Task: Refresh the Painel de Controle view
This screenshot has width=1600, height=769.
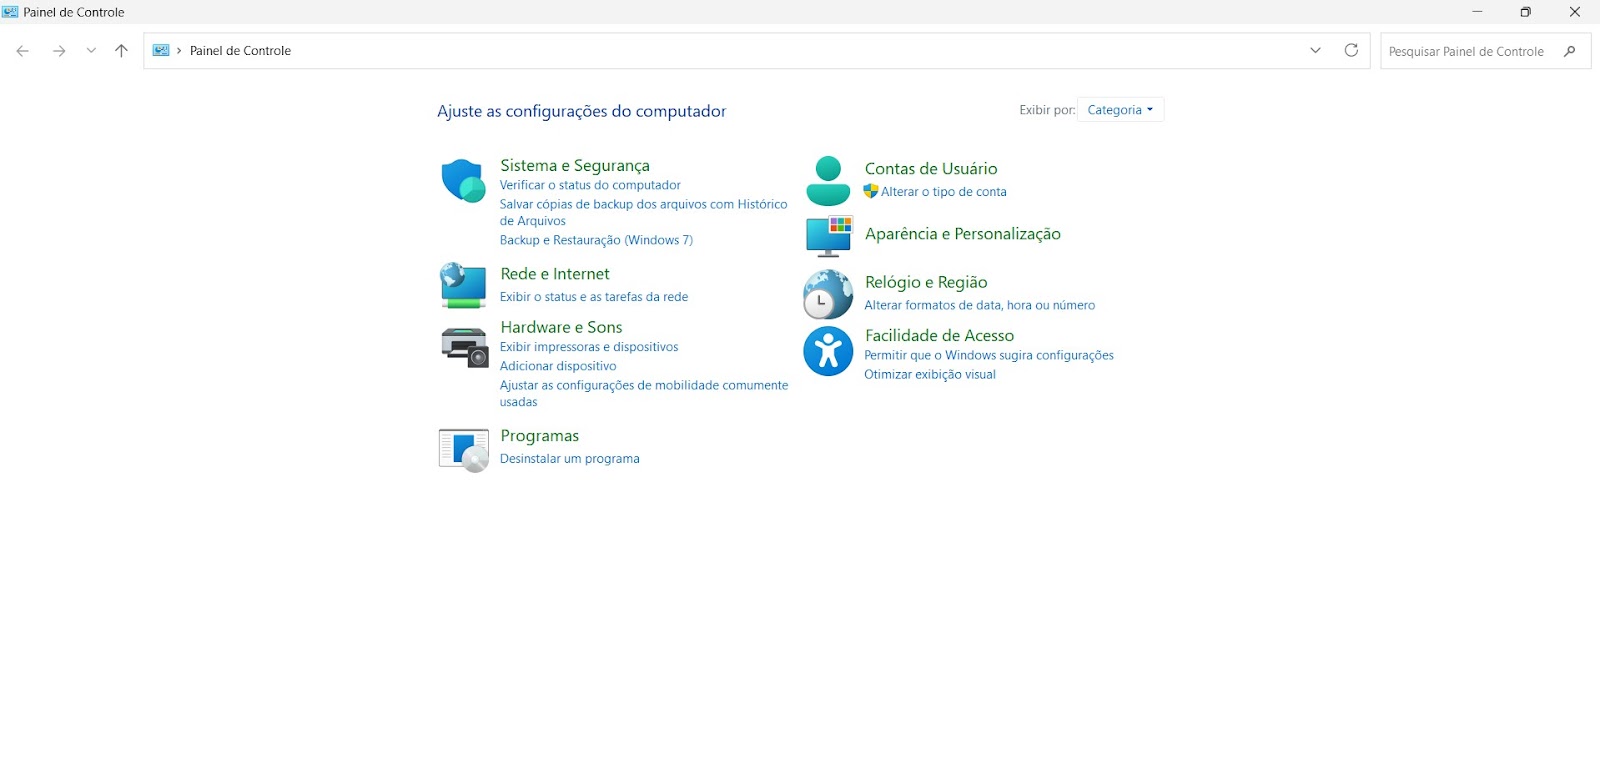Action: pos(1351,50)
